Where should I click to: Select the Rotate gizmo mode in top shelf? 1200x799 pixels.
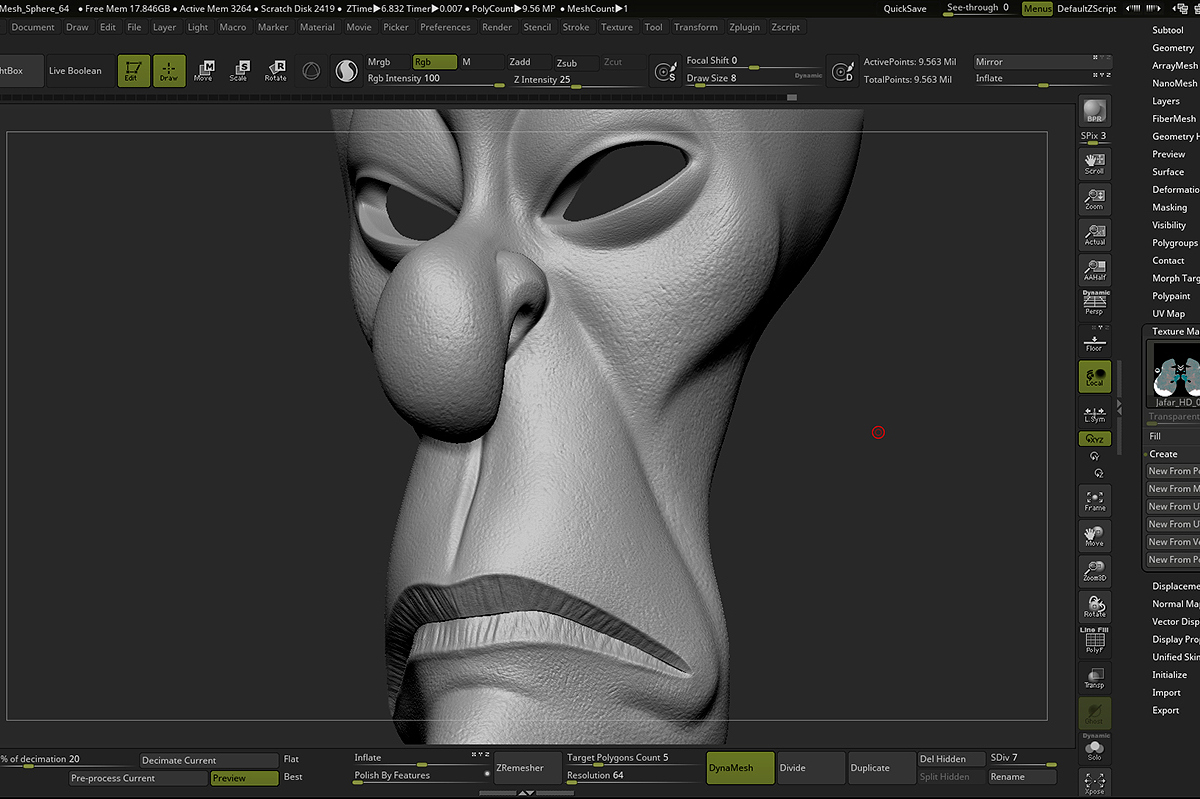point(275,70)
